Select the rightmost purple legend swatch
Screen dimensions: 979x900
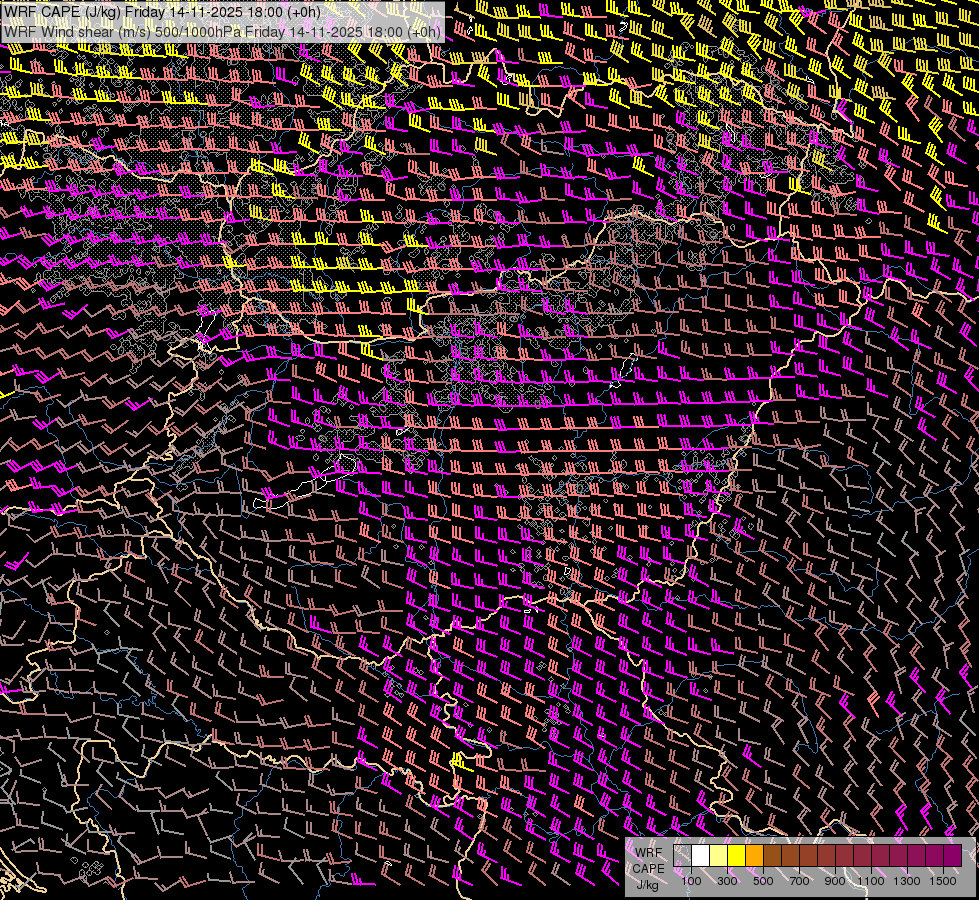point(952,856)
